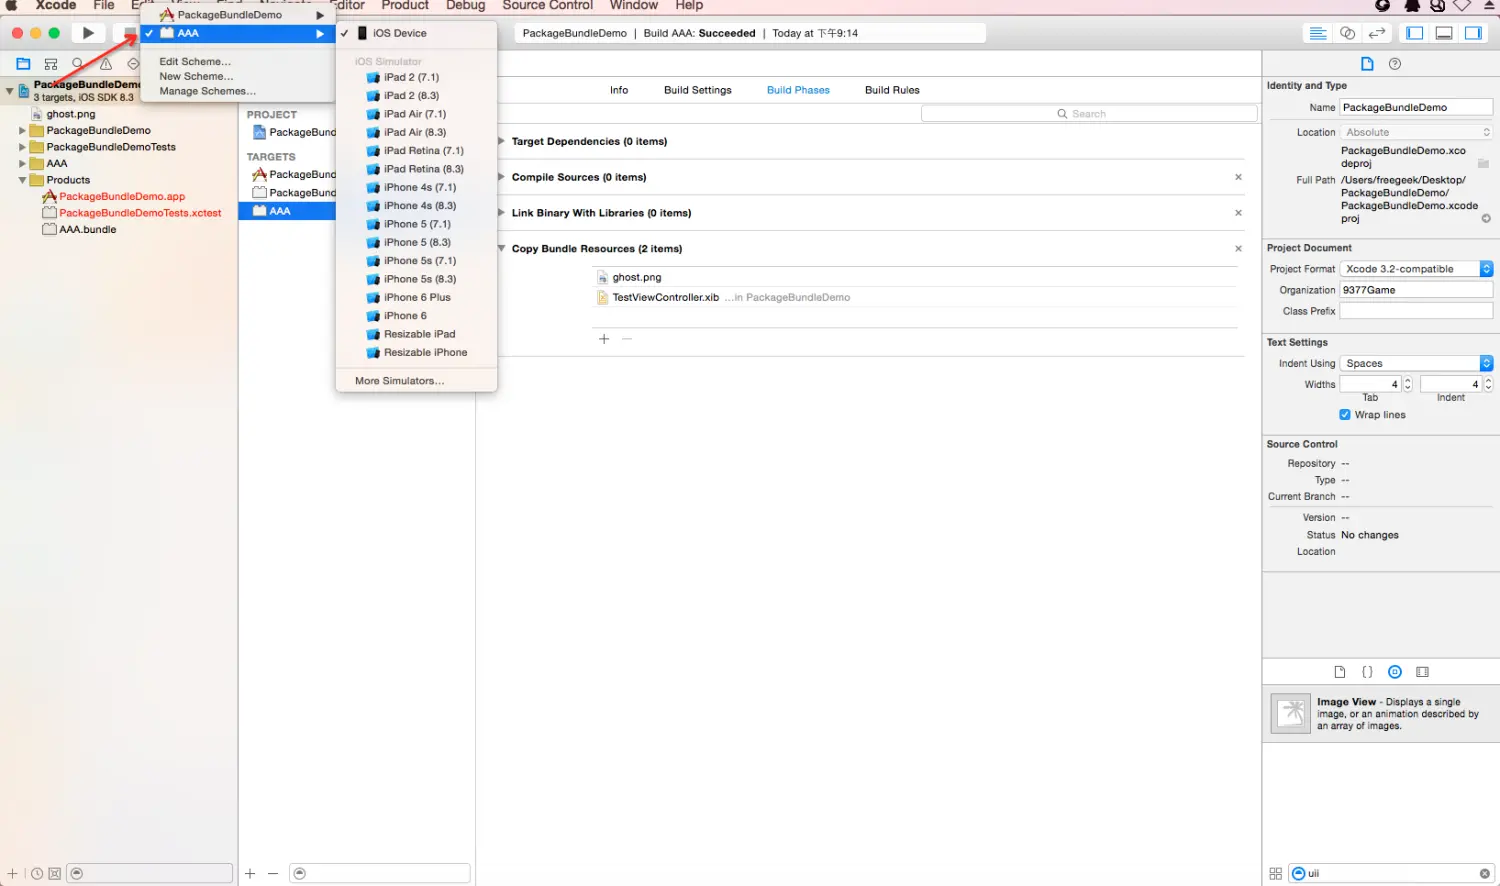Show the Standard editor

1318,33
